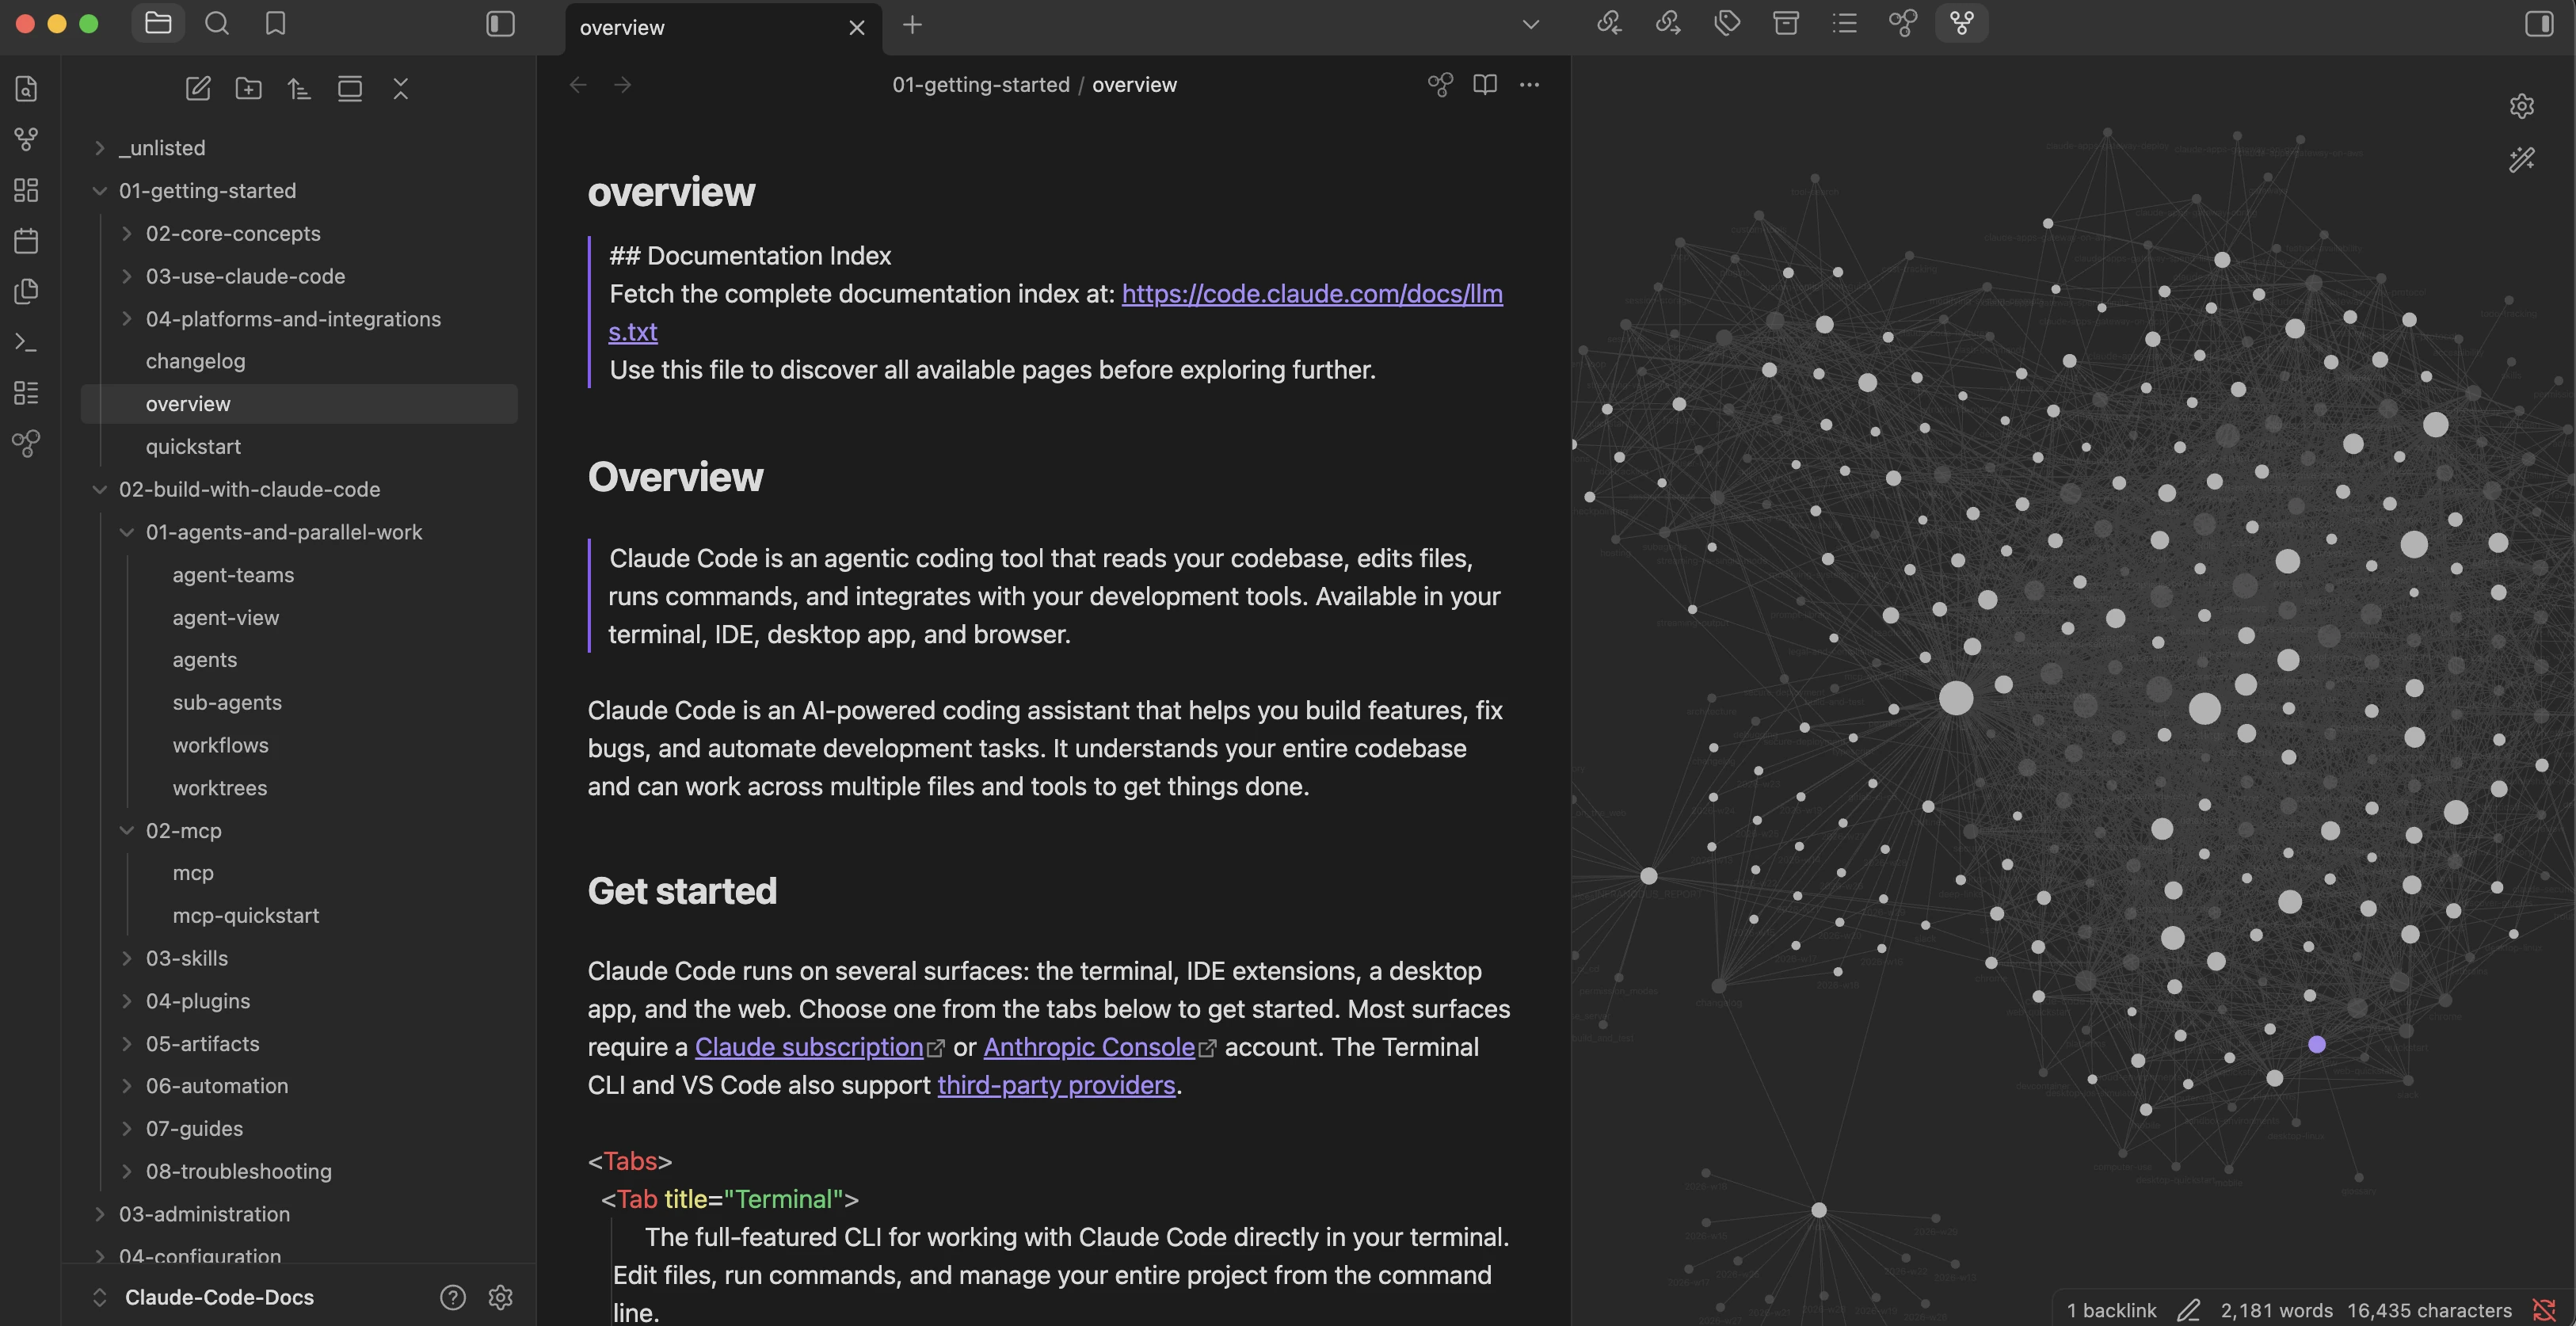Screen dimensions: 2576x1326
Task: Open the search magnifier icon
Action: (x=217, y=23)
